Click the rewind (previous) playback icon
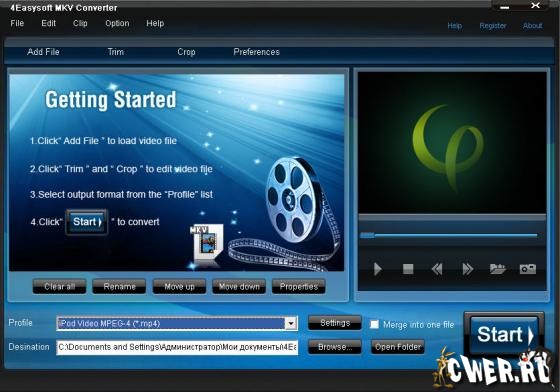Image resolution: width=560 pixels, height=392 pixels. point(437,269)
